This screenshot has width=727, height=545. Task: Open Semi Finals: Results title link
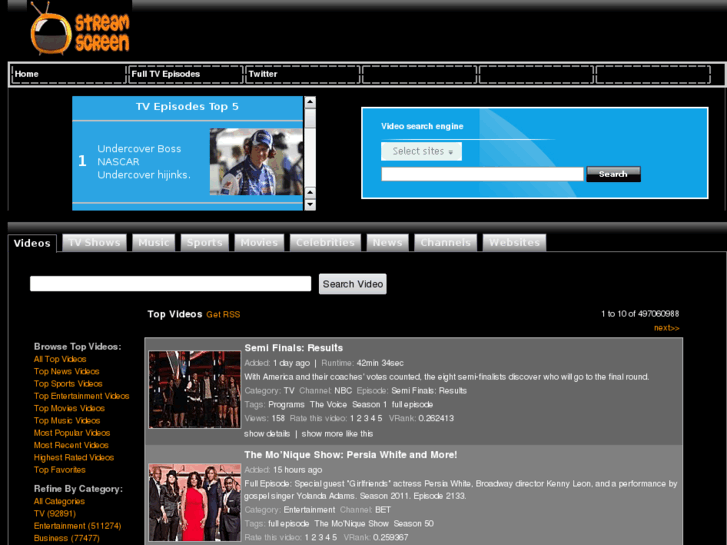click(293, 348)
